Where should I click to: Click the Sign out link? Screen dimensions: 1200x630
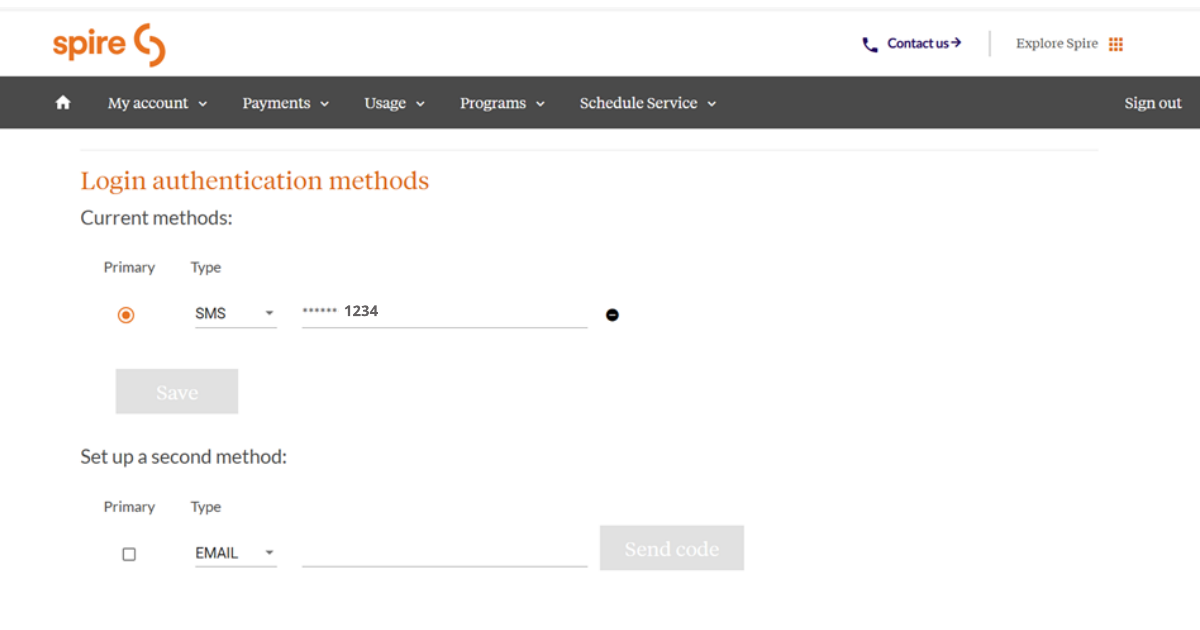pyautogui.click(x=1152, y=103)
